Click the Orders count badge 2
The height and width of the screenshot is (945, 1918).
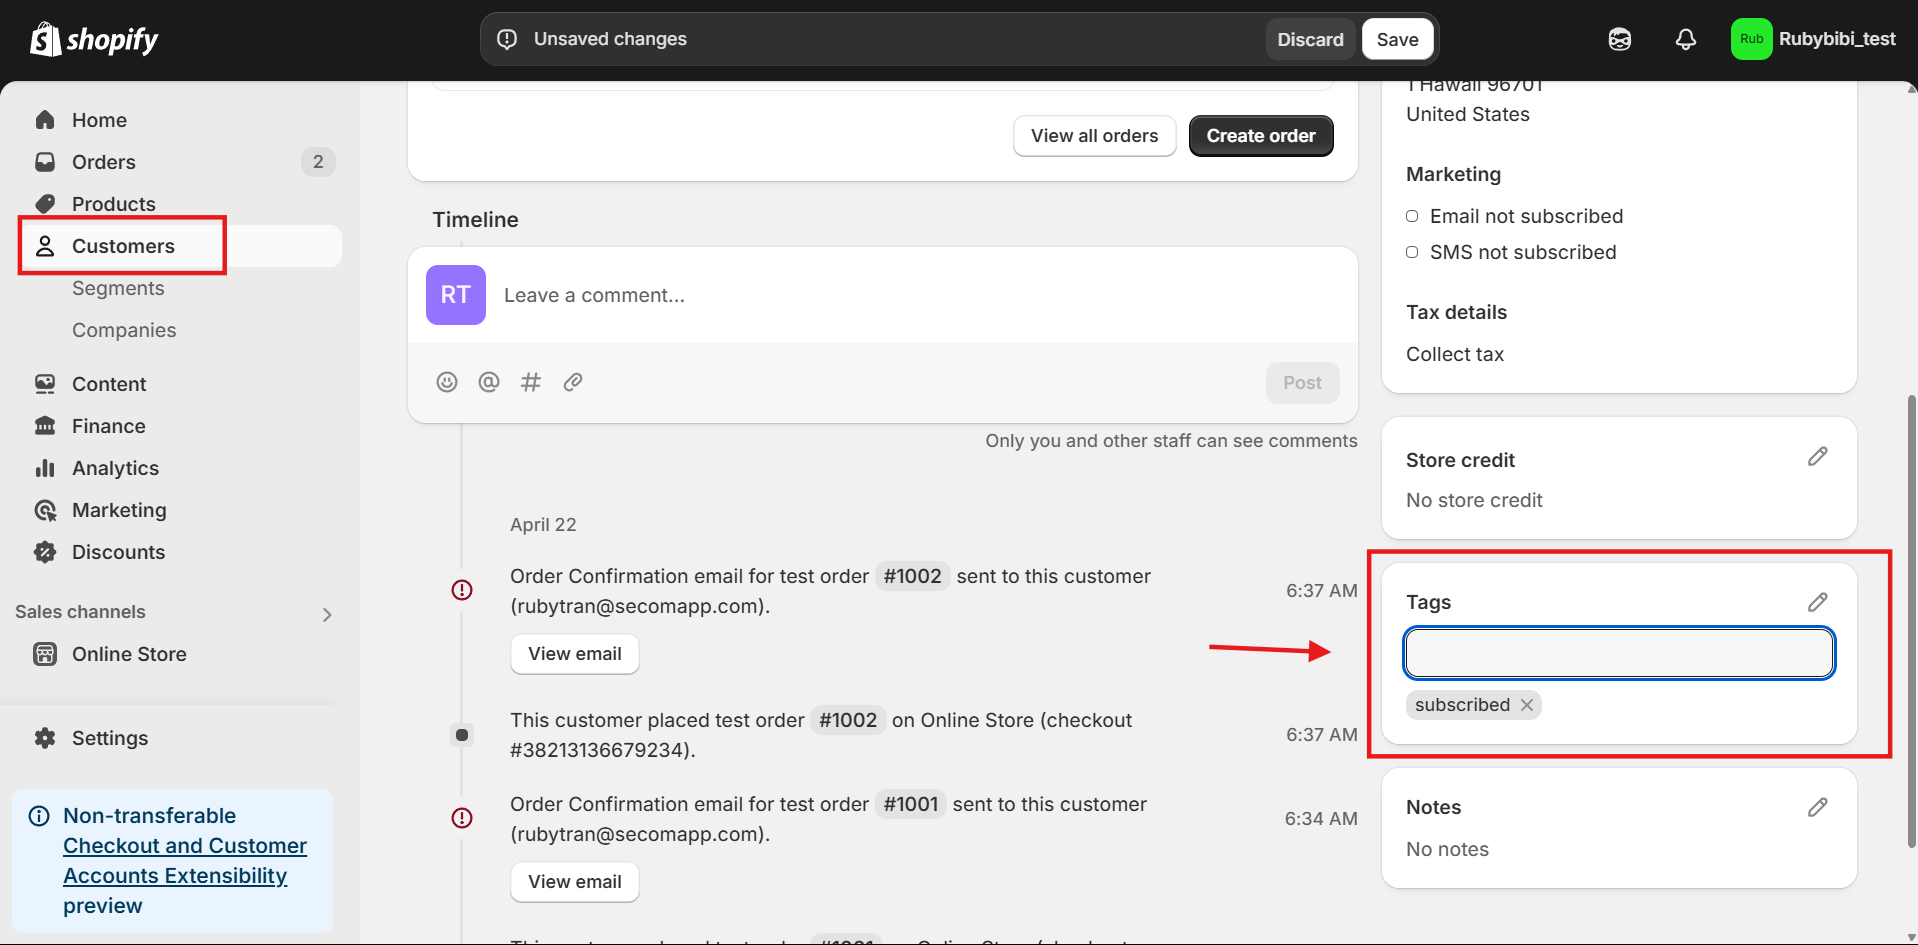click(x=318, y=162)
